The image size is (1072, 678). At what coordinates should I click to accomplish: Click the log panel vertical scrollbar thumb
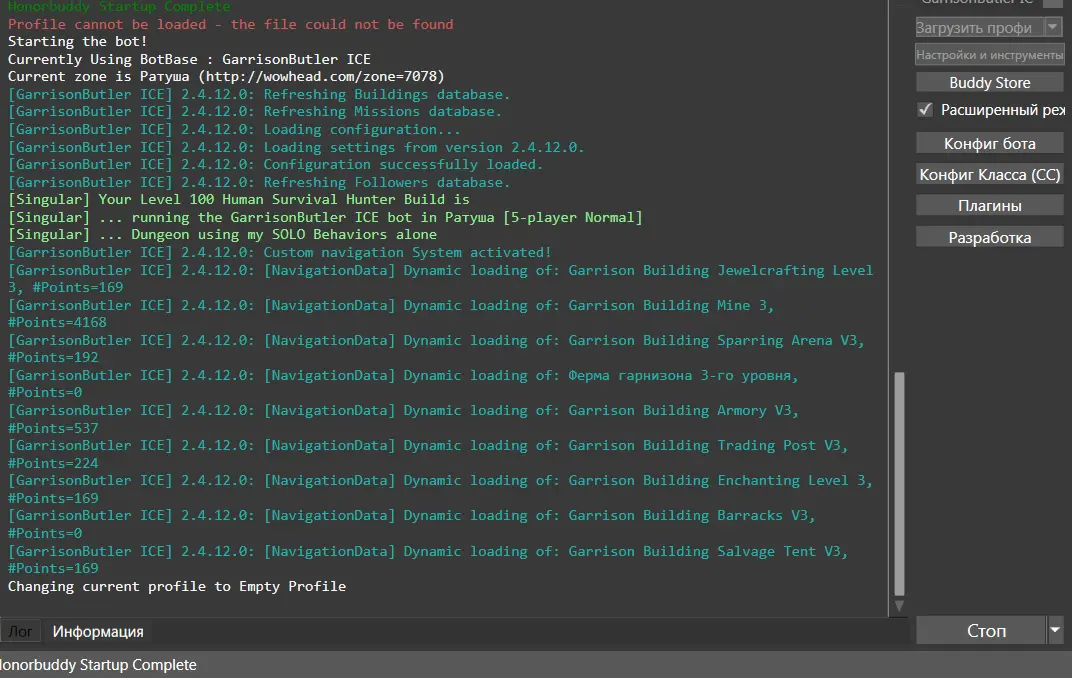899,484
